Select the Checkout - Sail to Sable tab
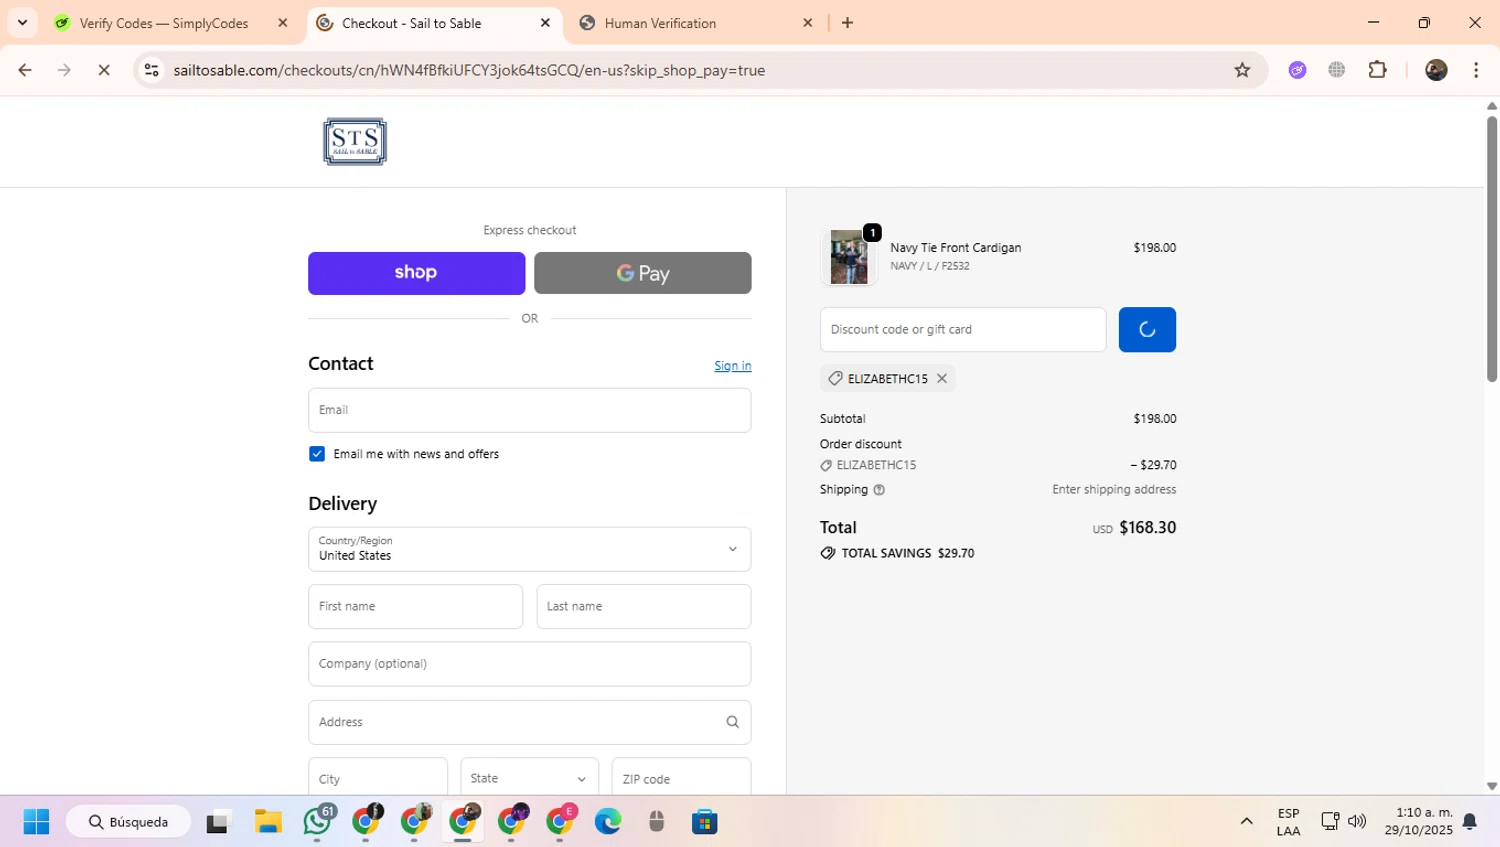 [411, 23]
